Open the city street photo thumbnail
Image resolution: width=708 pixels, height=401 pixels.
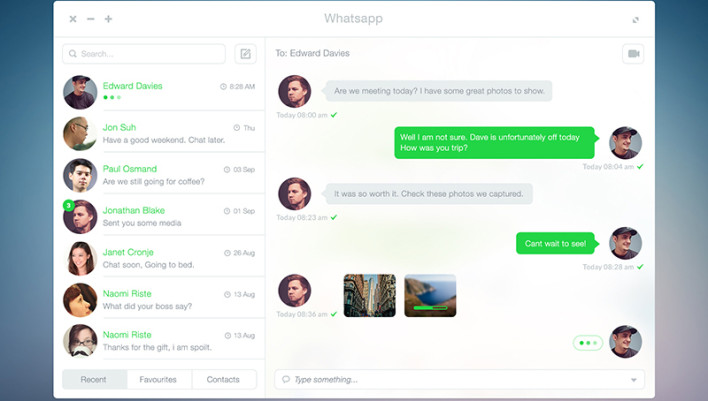point(370,295)
